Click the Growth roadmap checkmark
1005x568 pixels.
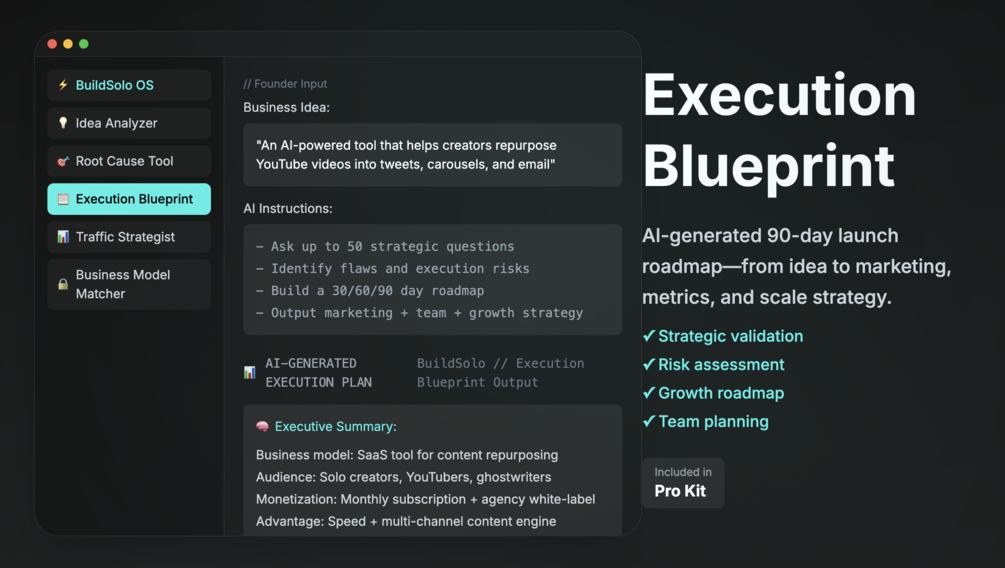[649, 393]
